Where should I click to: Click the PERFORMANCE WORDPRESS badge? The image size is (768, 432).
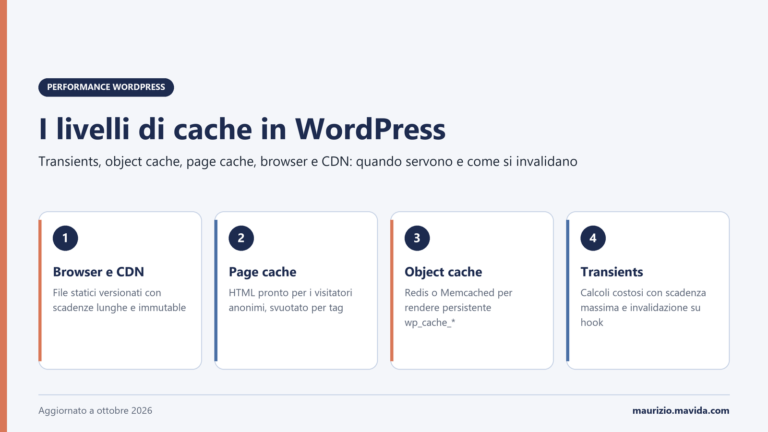(x=106, y=87)
